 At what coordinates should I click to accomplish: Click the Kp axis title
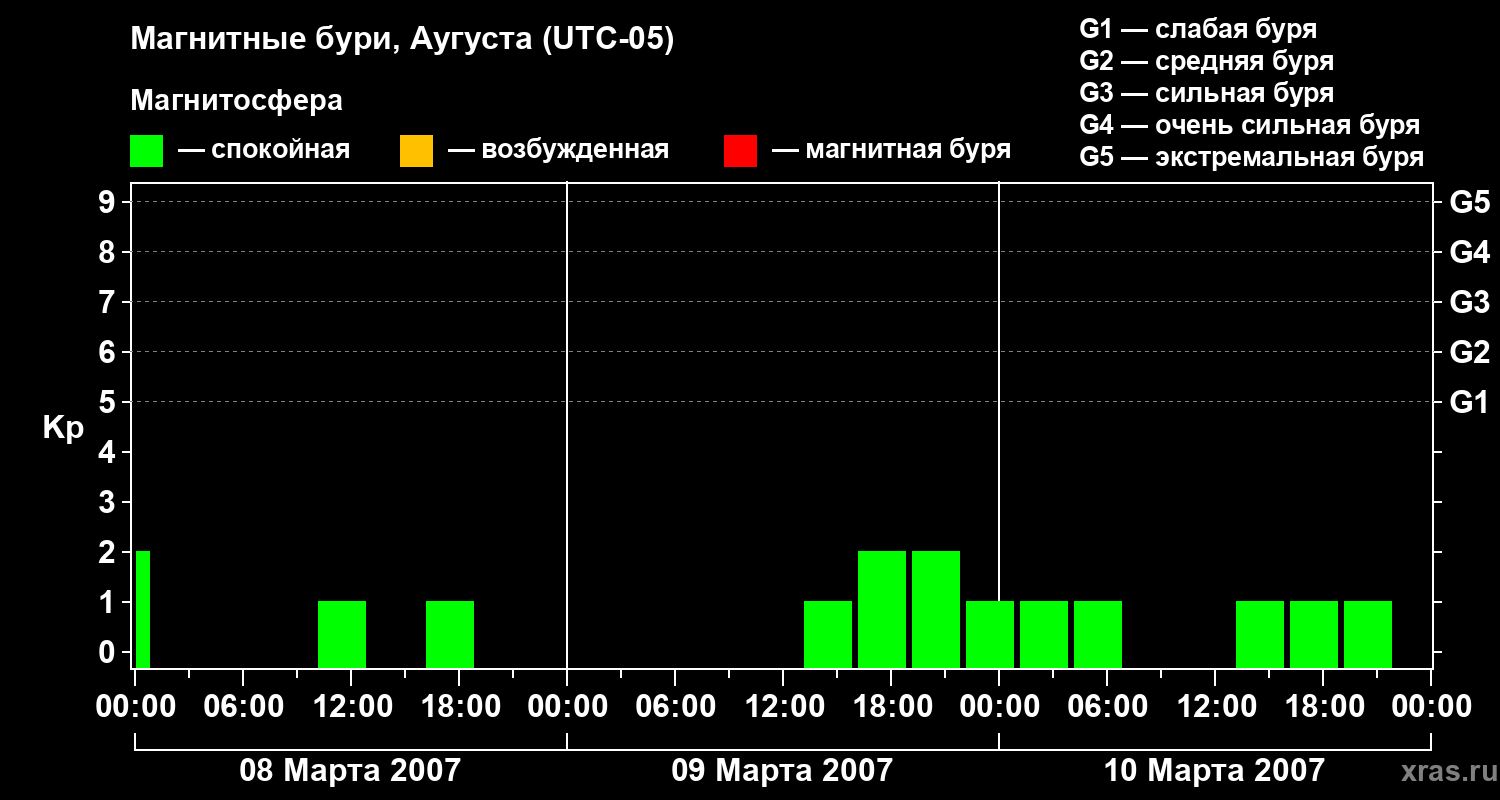[x=62, y=428]
